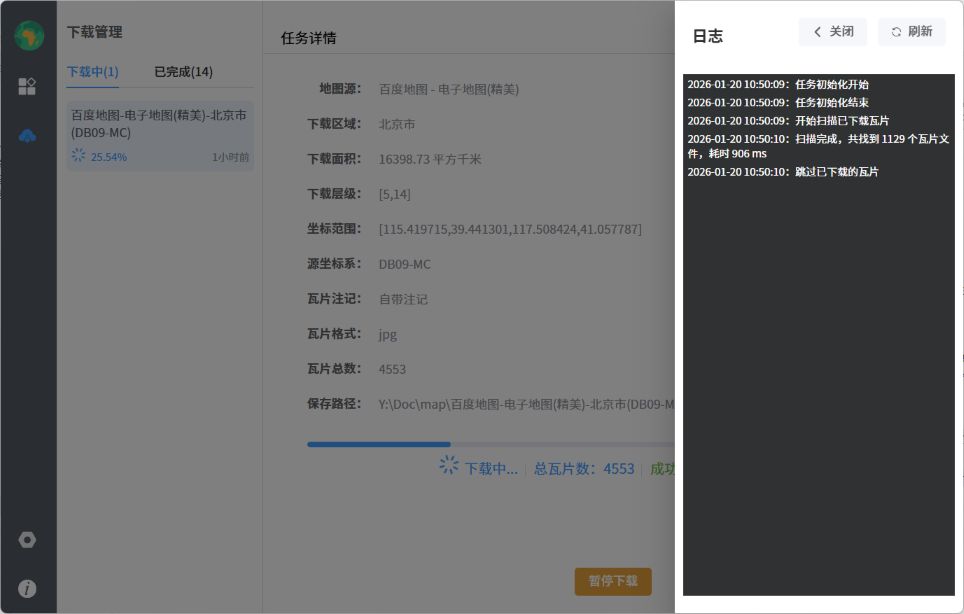Open settings via hexagon gear icon

click(x=28, y=540)
